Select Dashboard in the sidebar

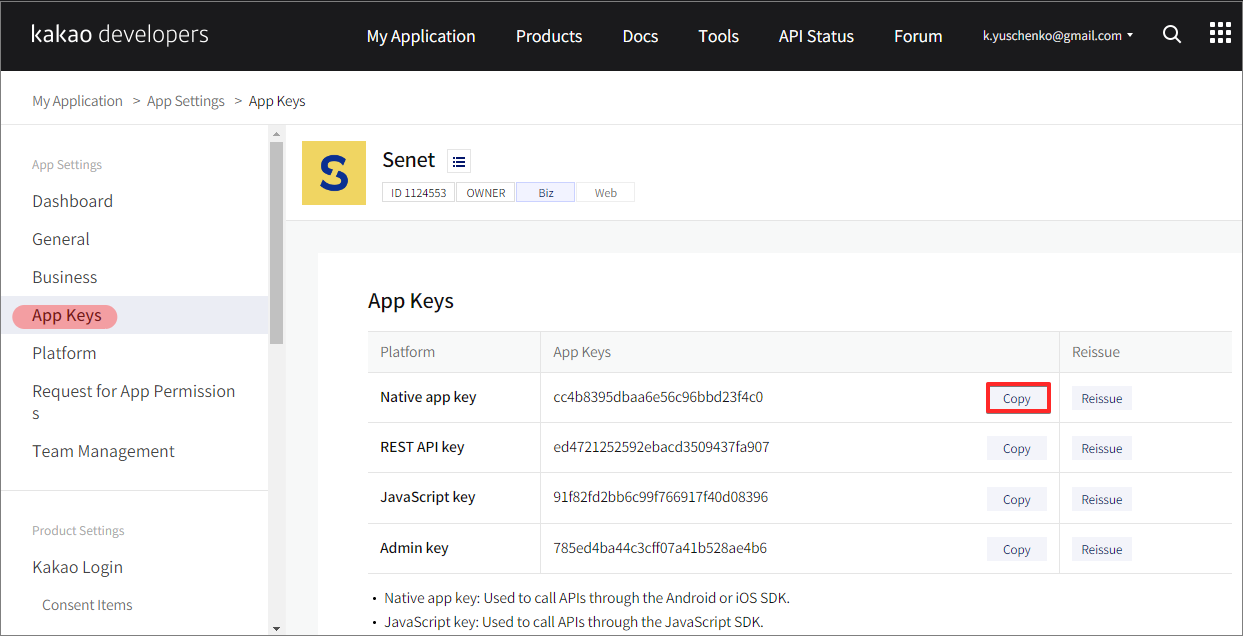[73, 201]
